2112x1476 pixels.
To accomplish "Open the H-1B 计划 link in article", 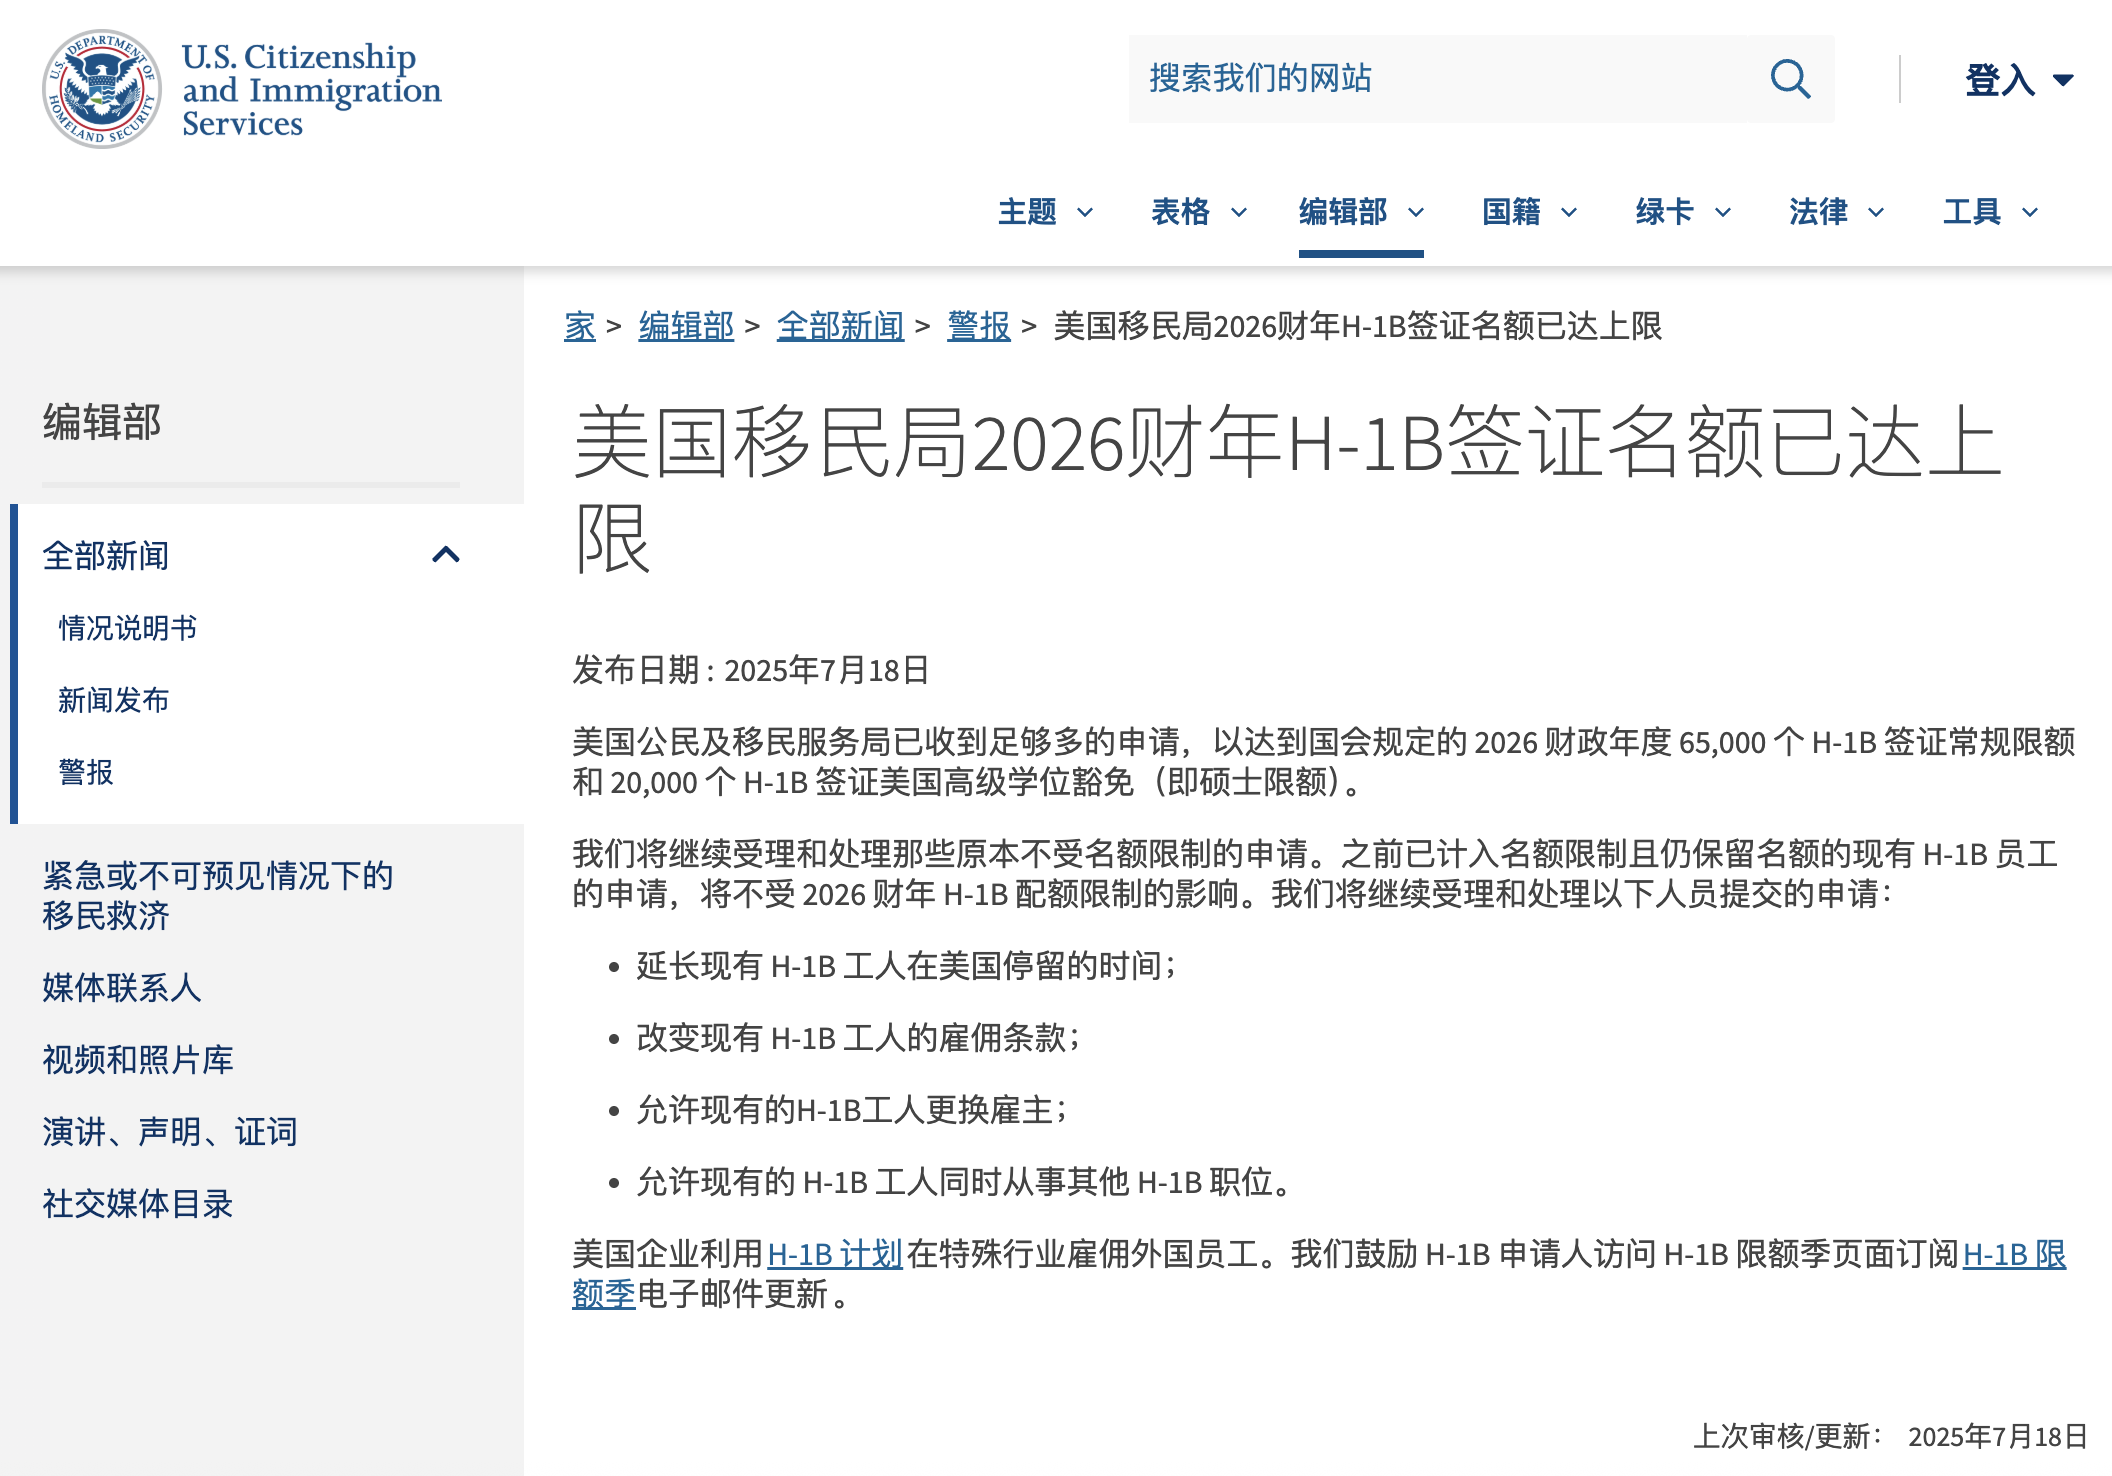I will (835, 1254).
